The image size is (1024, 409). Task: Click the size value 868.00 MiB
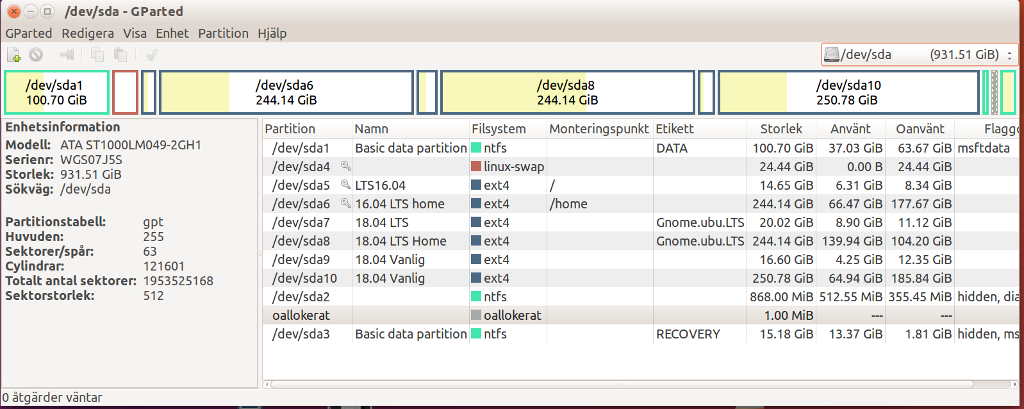[x=782, y=297]
